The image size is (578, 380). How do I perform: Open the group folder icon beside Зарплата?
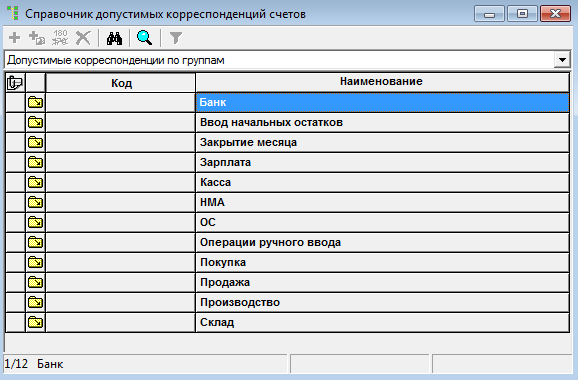tap(35, 163)
